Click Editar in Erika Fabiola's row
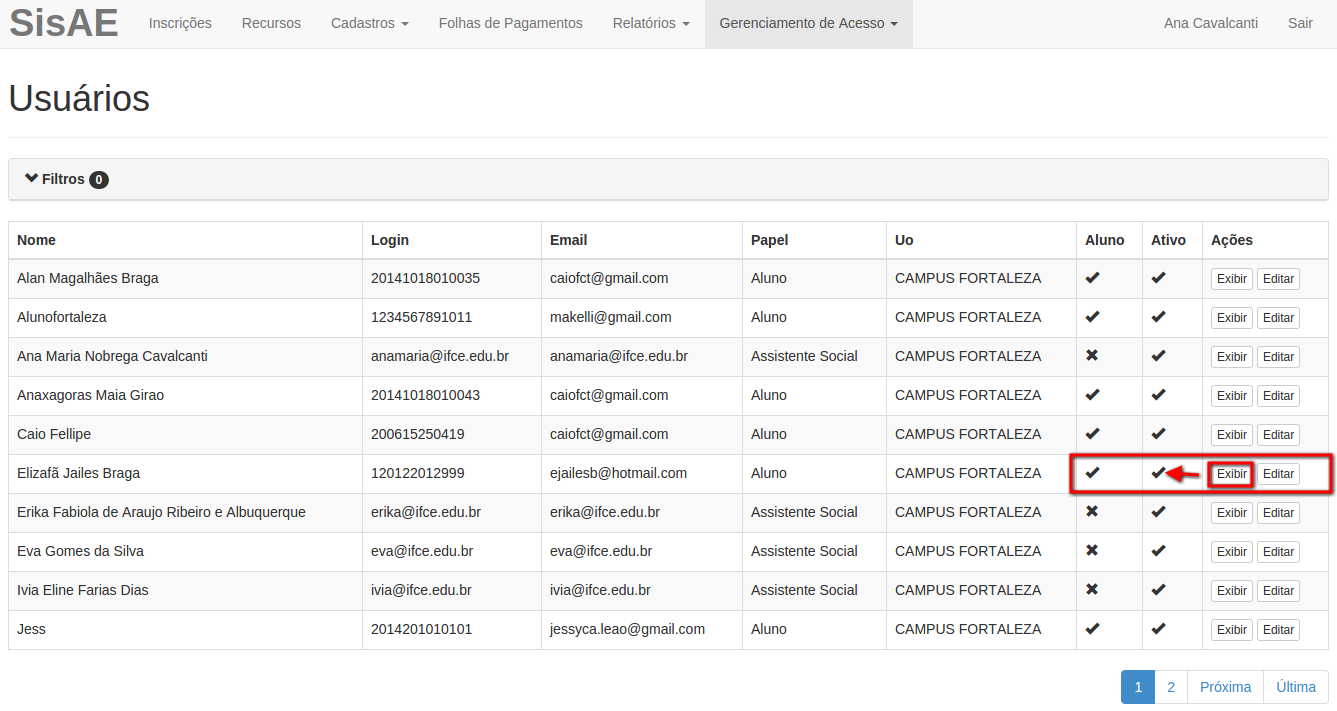1337x711 pixels. (x=1278, y=513)
